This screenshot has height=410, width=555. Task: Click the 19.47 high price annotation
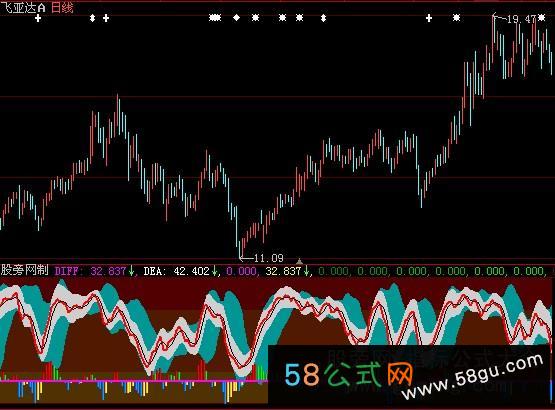pyautogui.click(x=521, y=19)
